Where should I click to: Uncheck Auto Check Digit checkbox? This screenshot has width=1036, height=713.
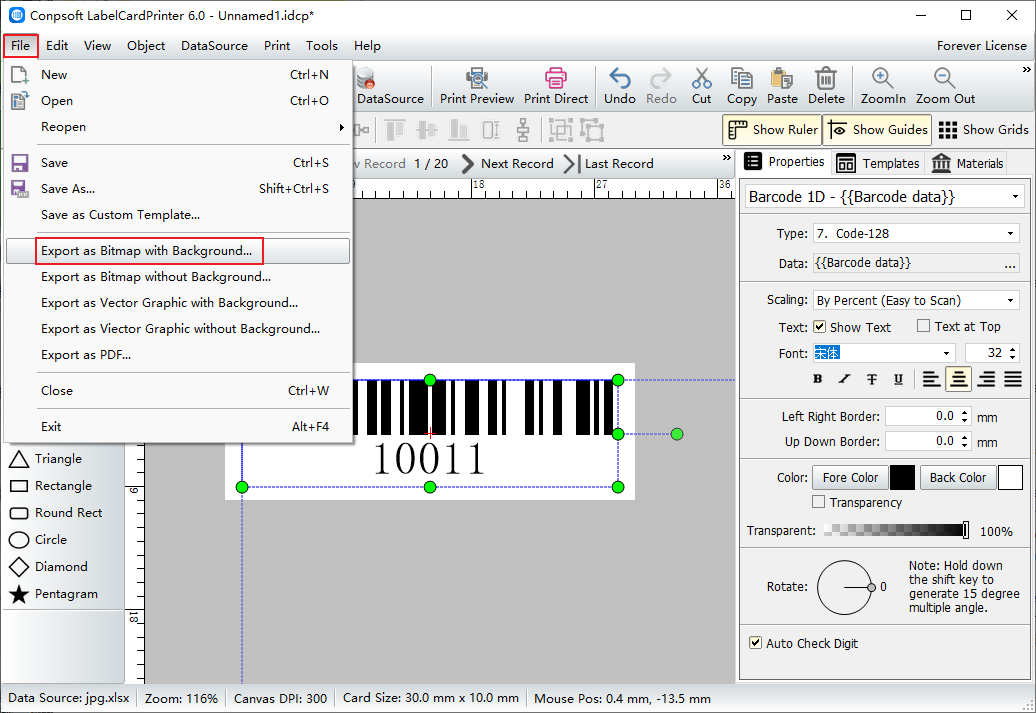[x=755, y=643]
